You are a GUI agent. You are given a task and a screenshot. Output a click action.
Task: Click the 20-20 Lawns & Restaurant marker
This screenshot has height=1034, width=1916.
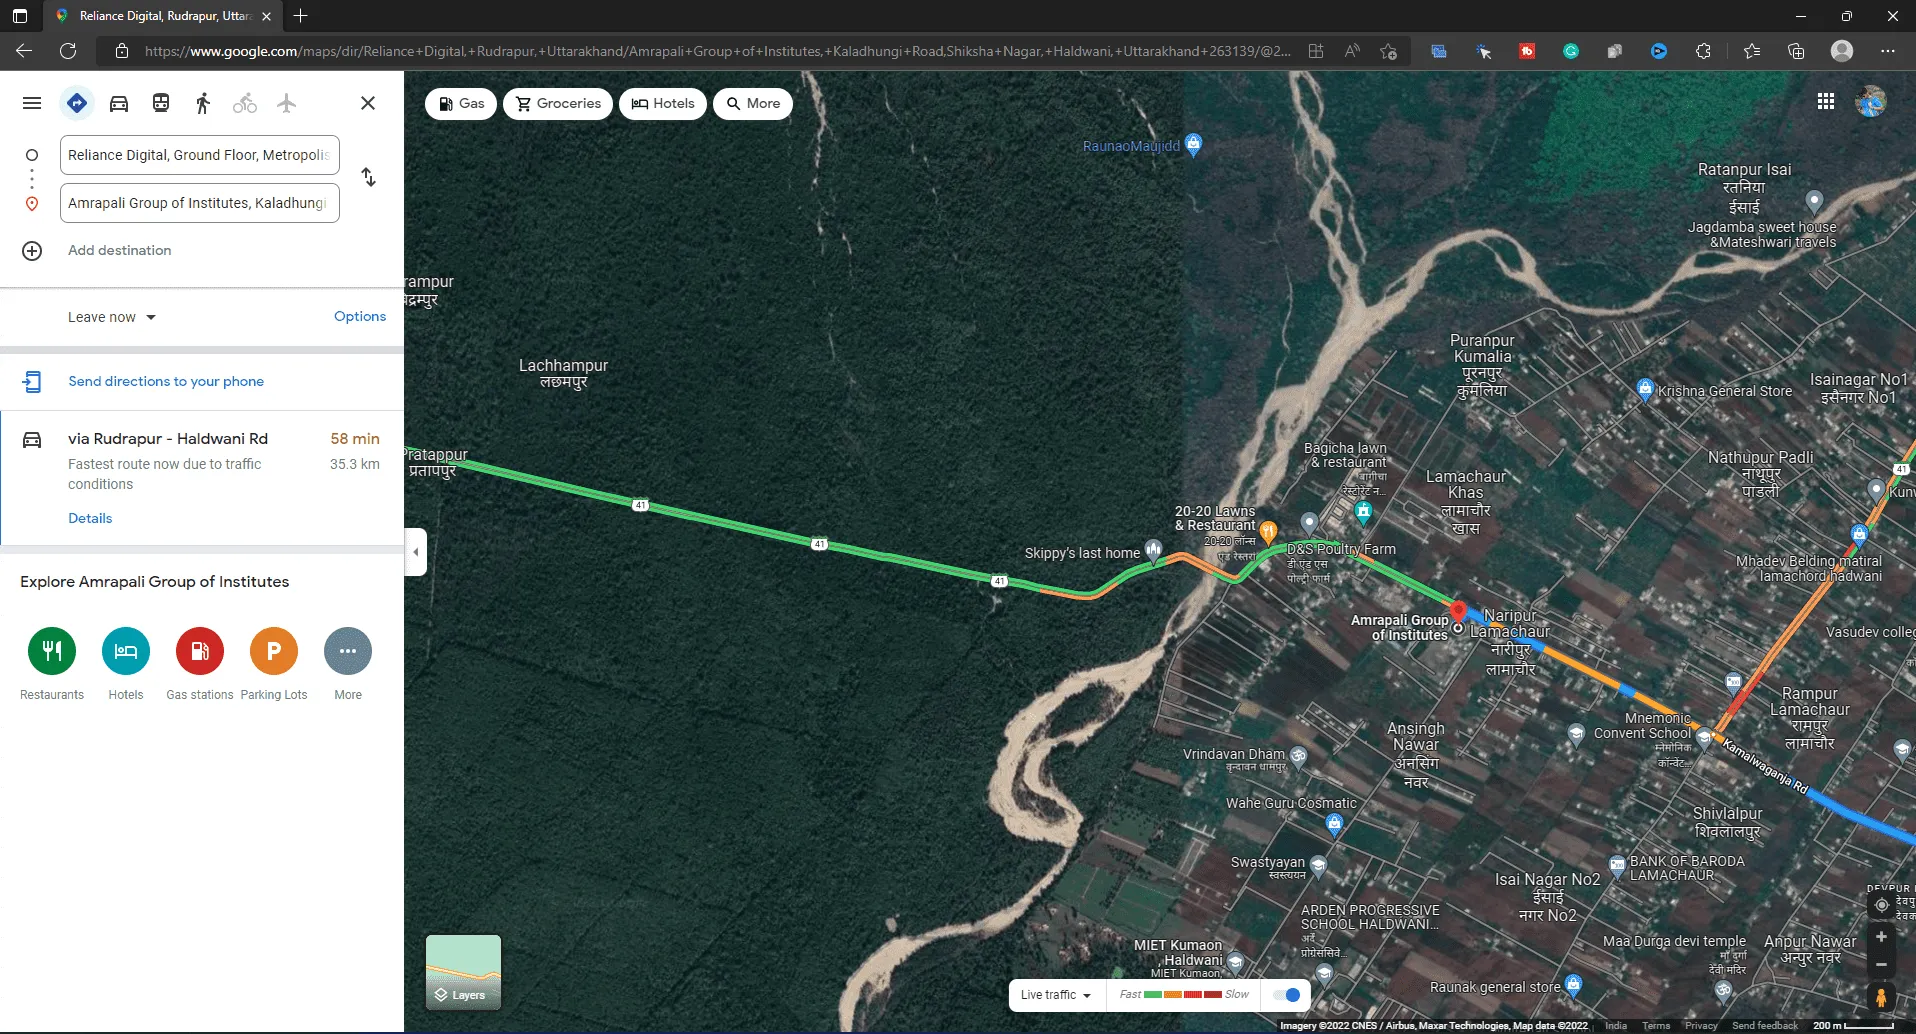tap(1268, 531)
